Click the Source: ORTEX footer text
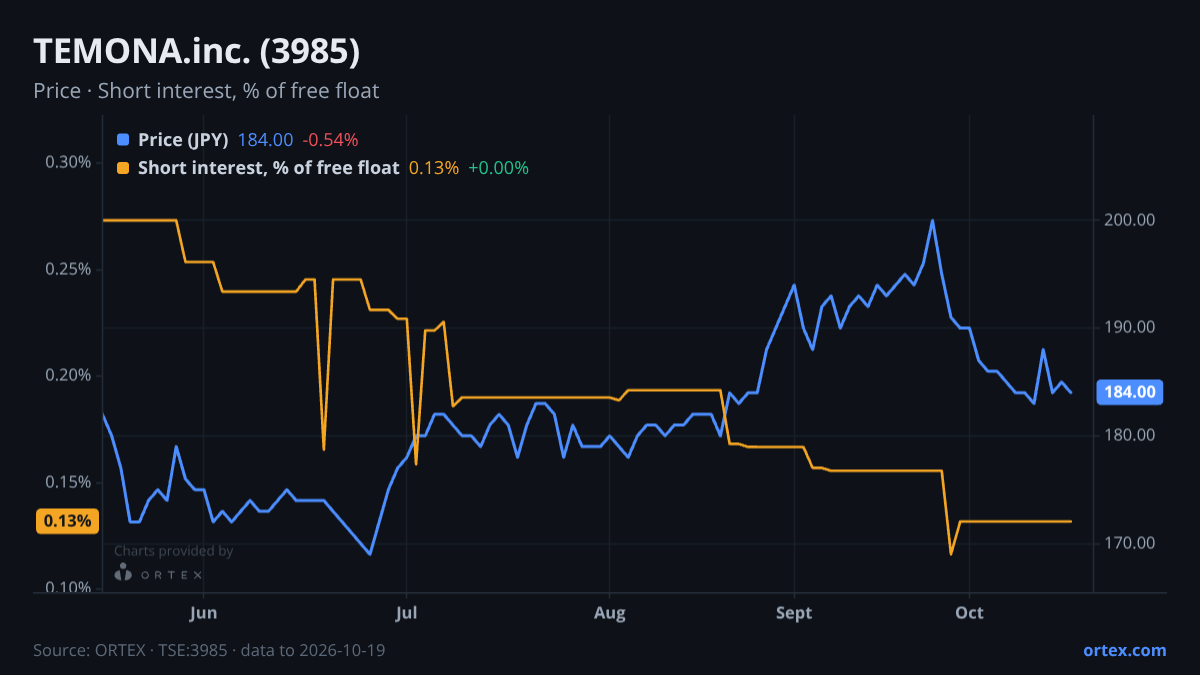This screenshot has height=675, width=1200. click(x=209, y=650)
